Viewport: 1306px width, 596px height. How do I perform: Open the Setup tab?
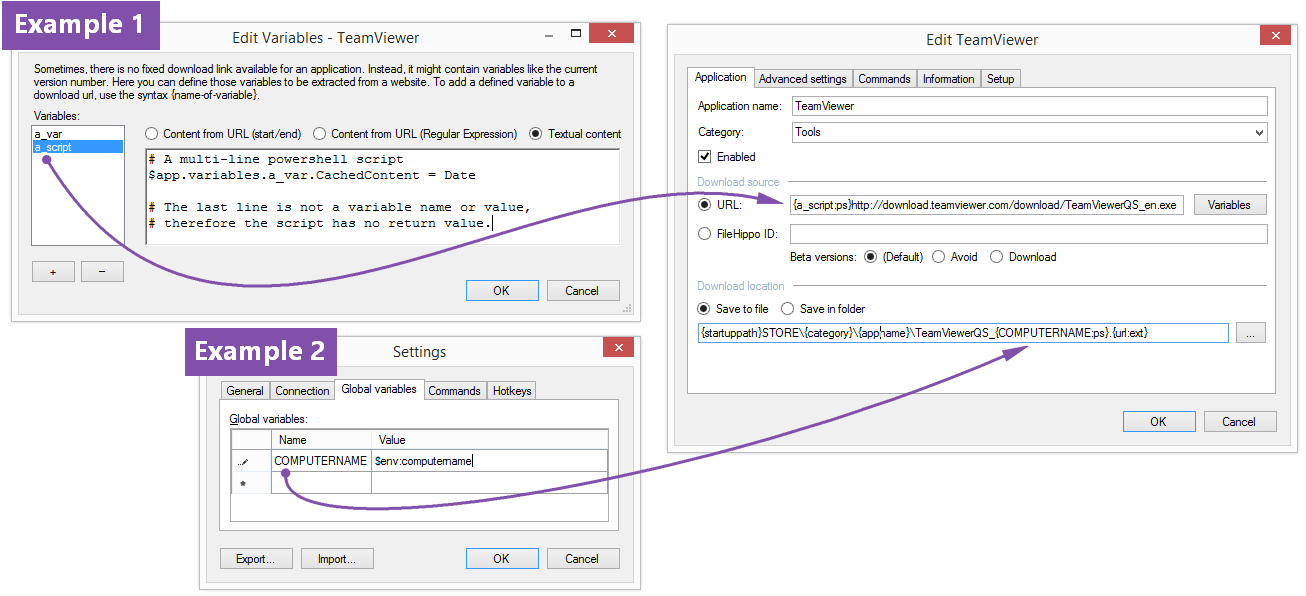click(x=1000, y=79)
